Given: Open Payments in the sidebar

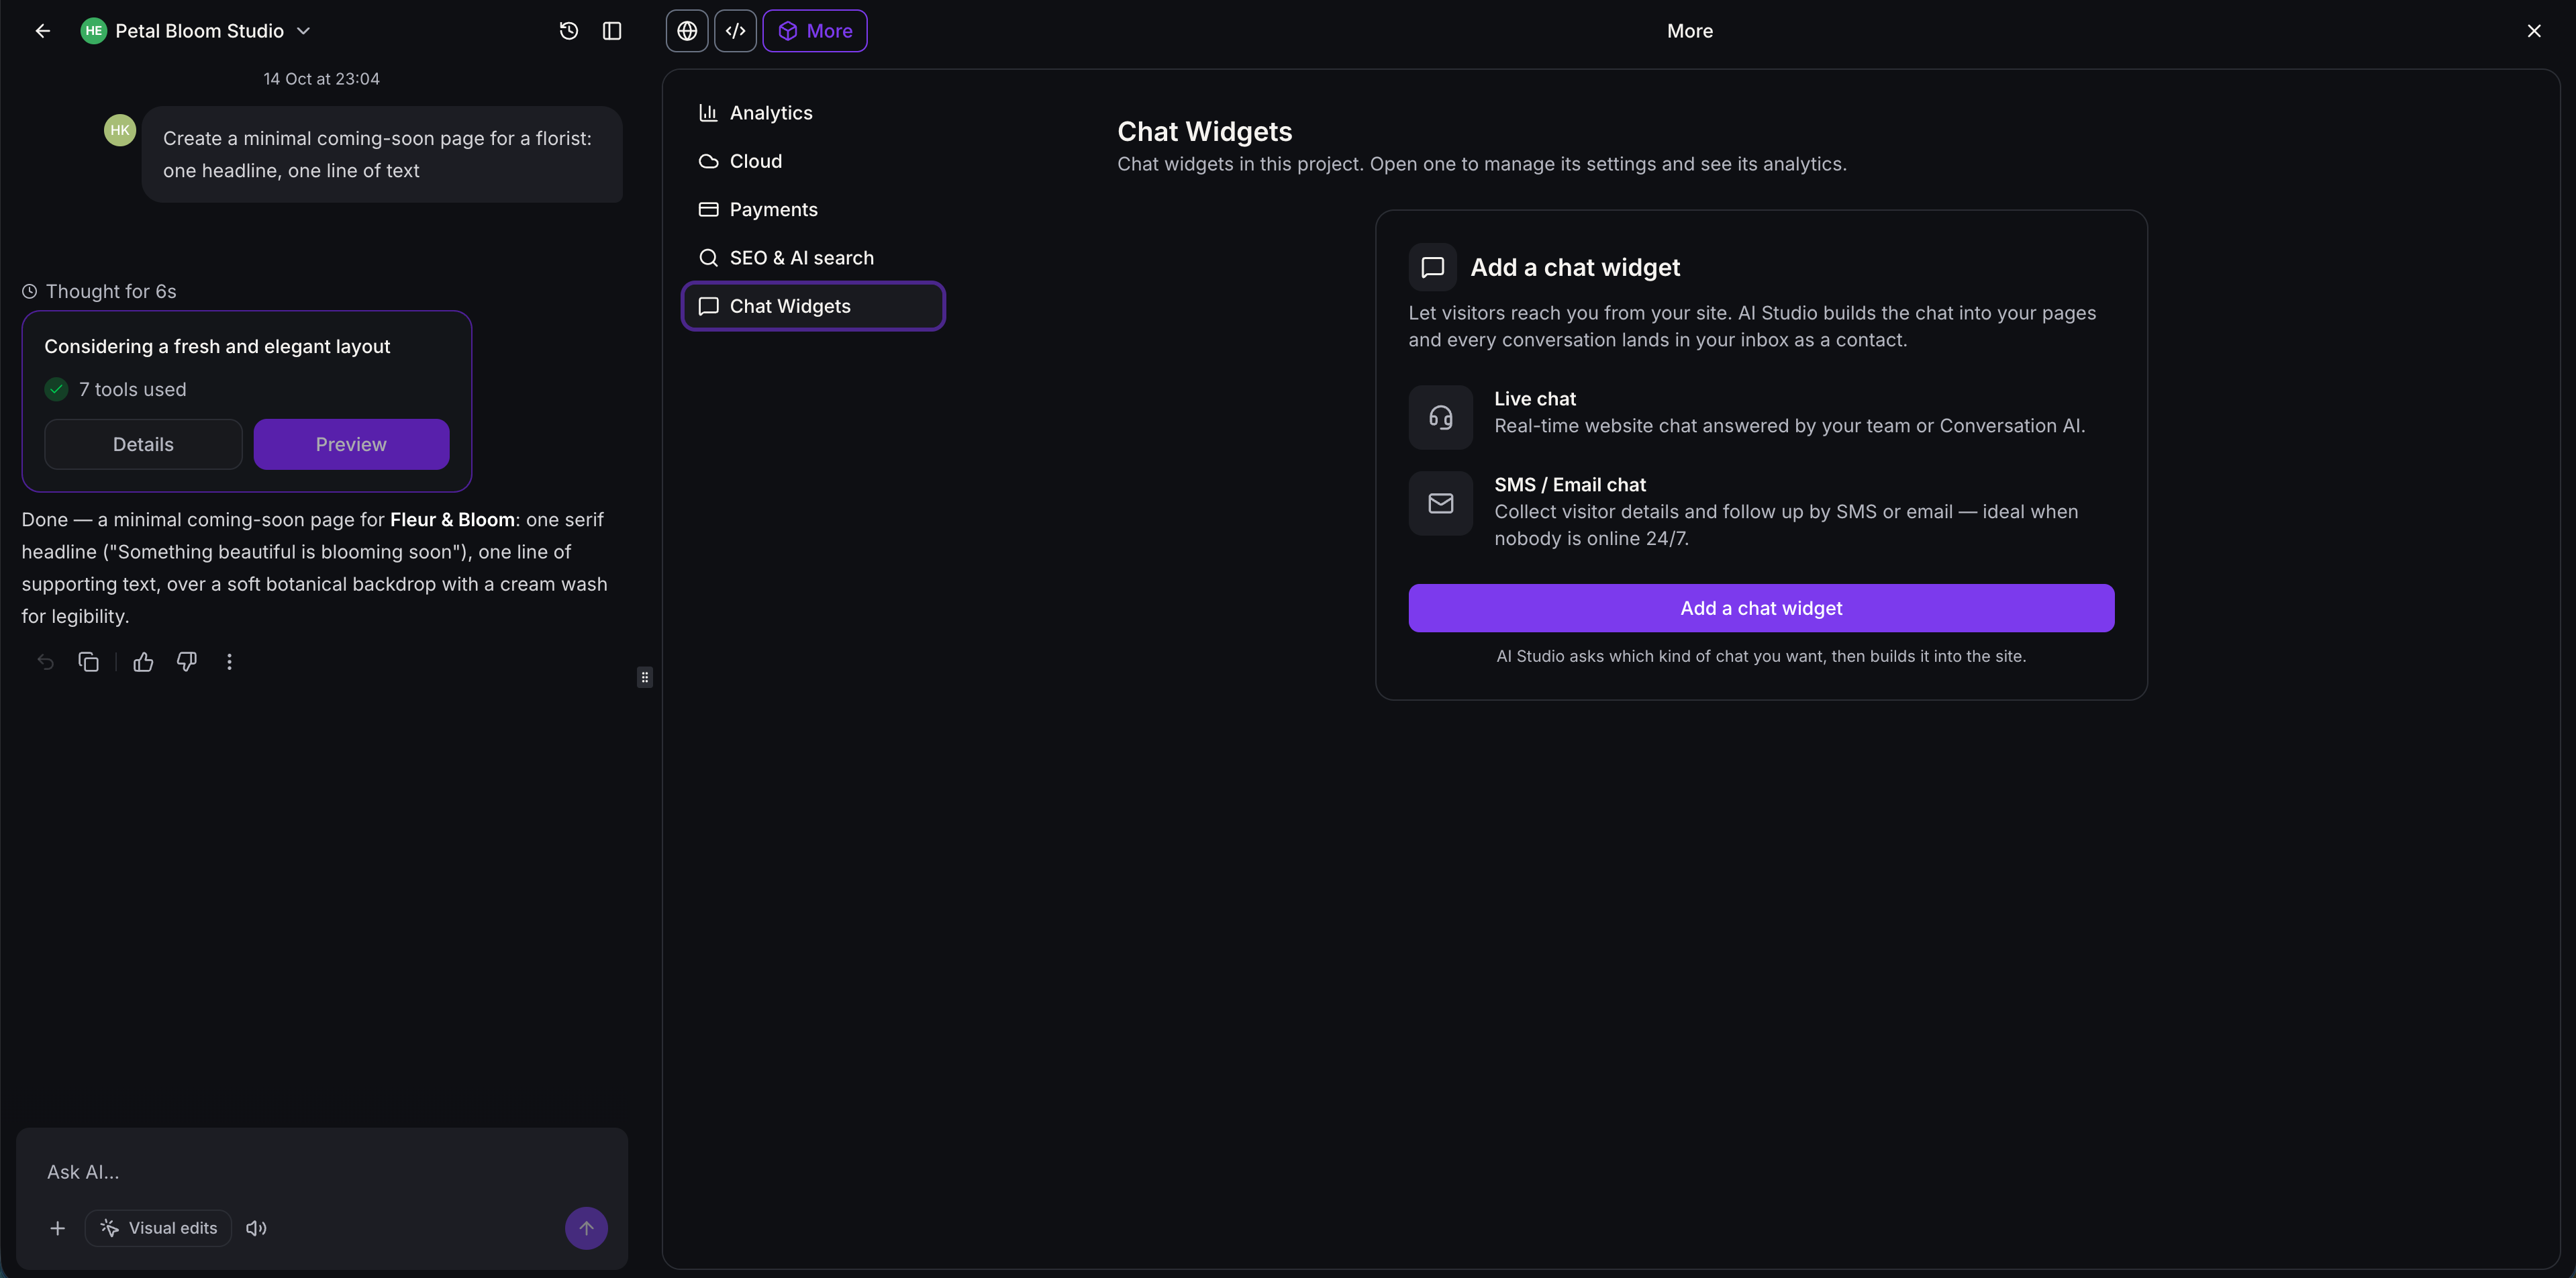Looking at the screenshot, I should [x=813, y=209].
